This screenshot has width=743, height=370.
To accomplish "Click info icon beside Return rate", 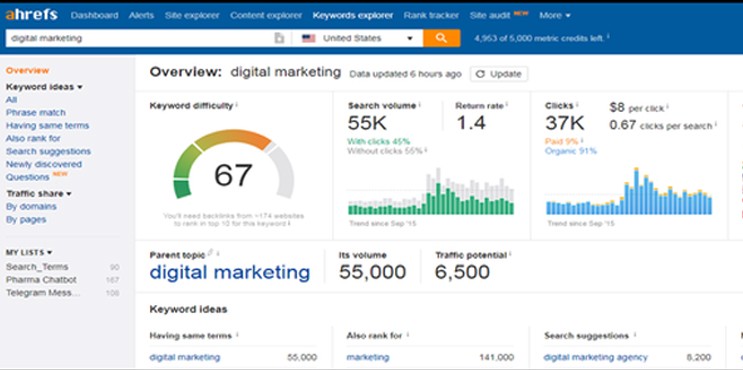I will point(507,105).
